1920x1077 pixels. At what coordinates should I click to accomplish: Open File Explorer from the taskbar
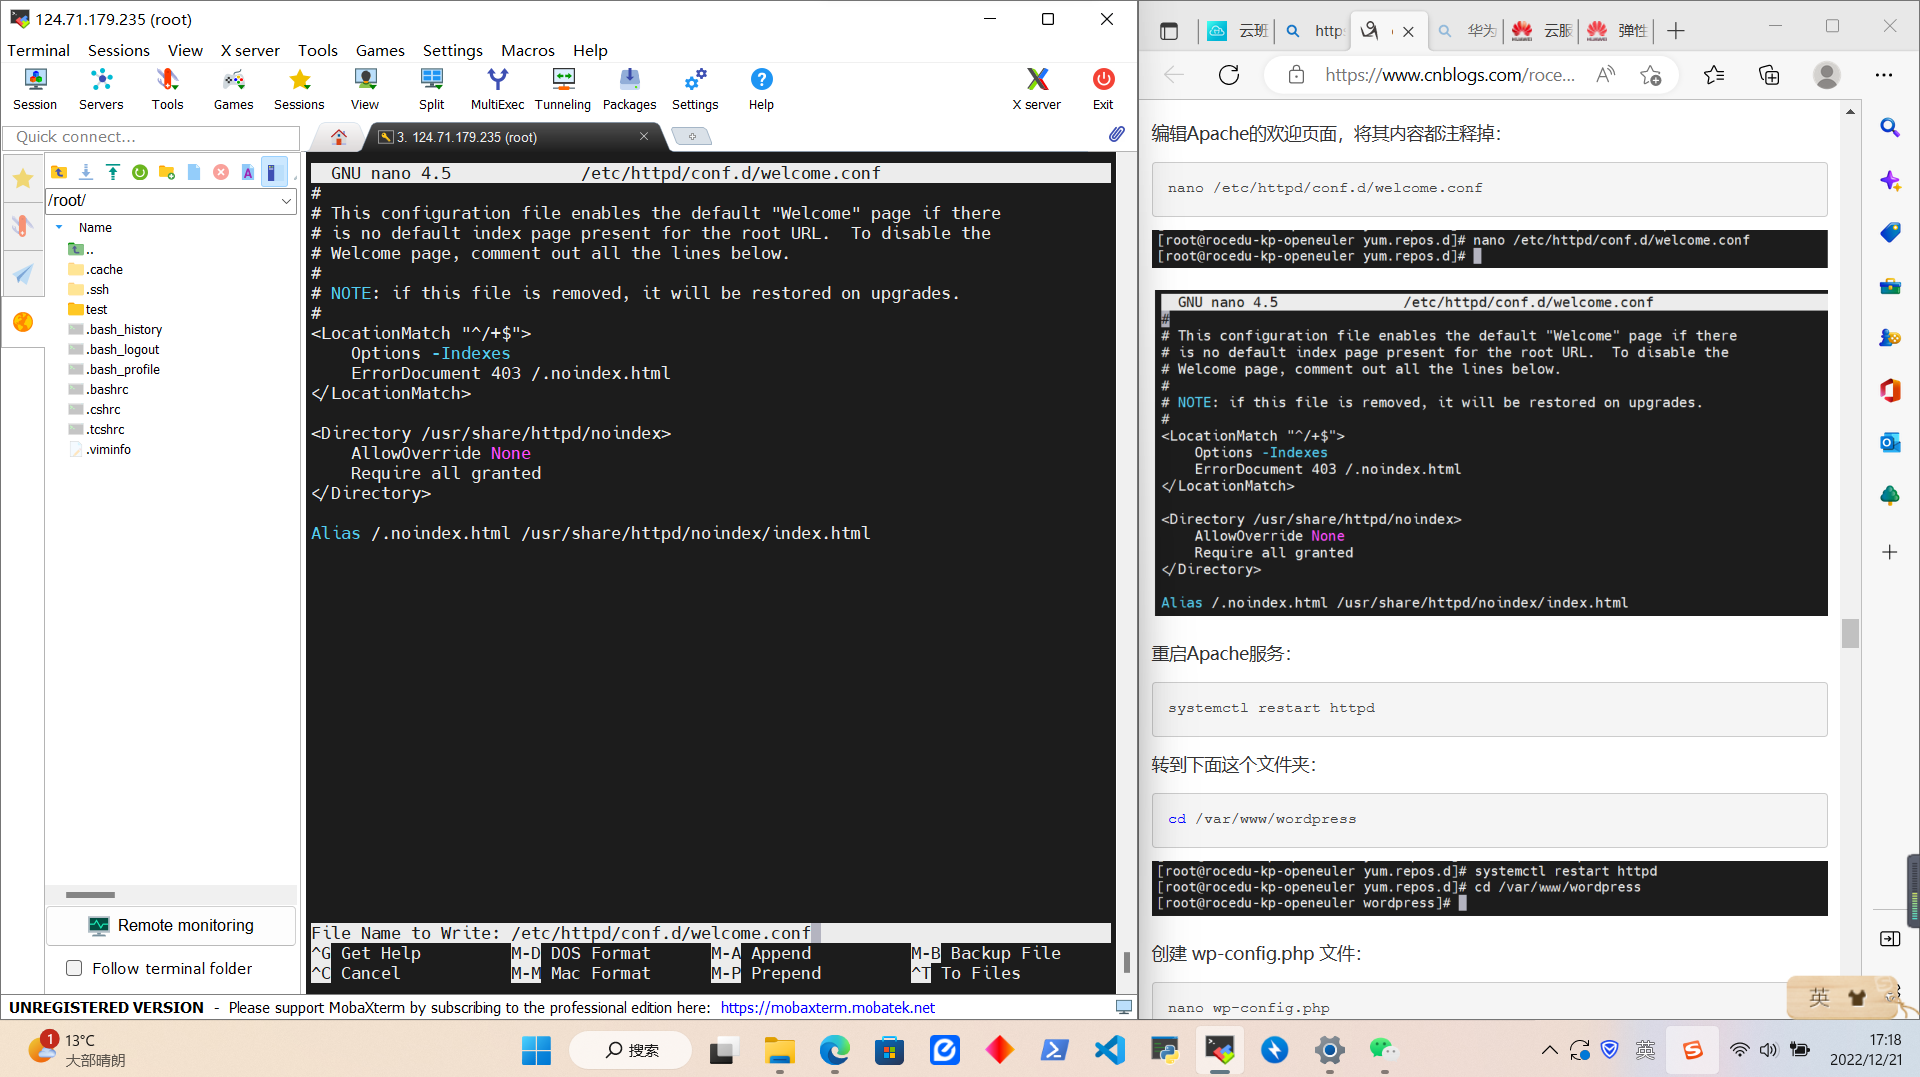tap(779, 1050)
